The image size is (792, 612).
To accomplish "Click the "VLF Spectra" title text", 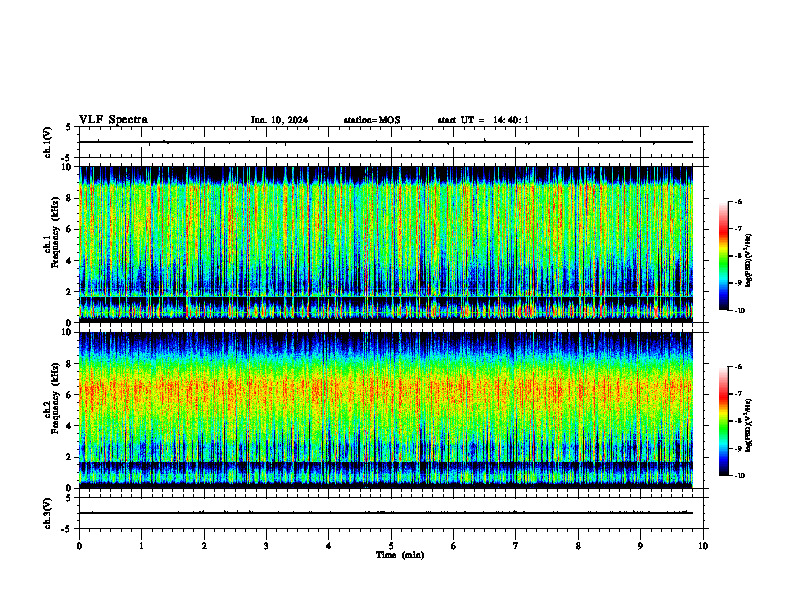I will click(113, 120).
